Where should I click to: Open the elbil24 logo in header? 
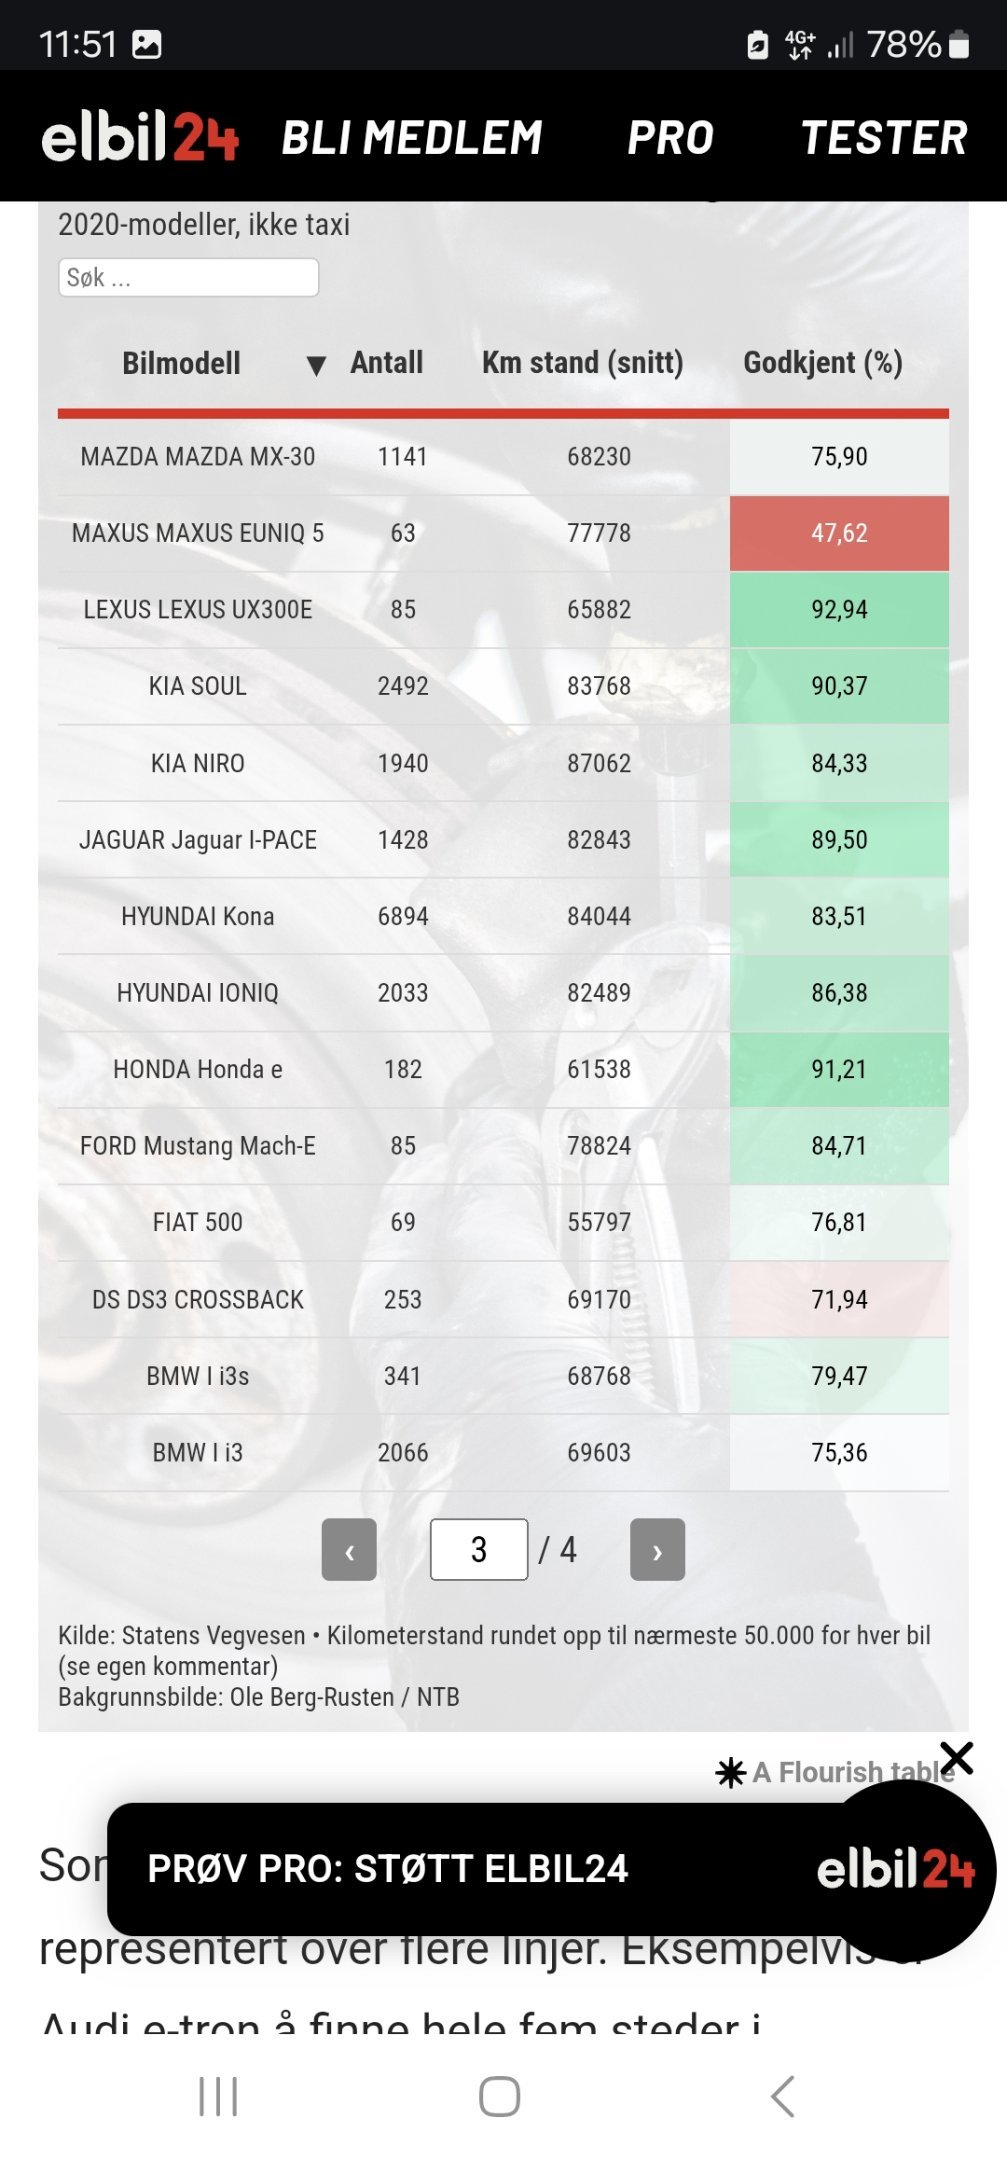(x=140, y=137)
